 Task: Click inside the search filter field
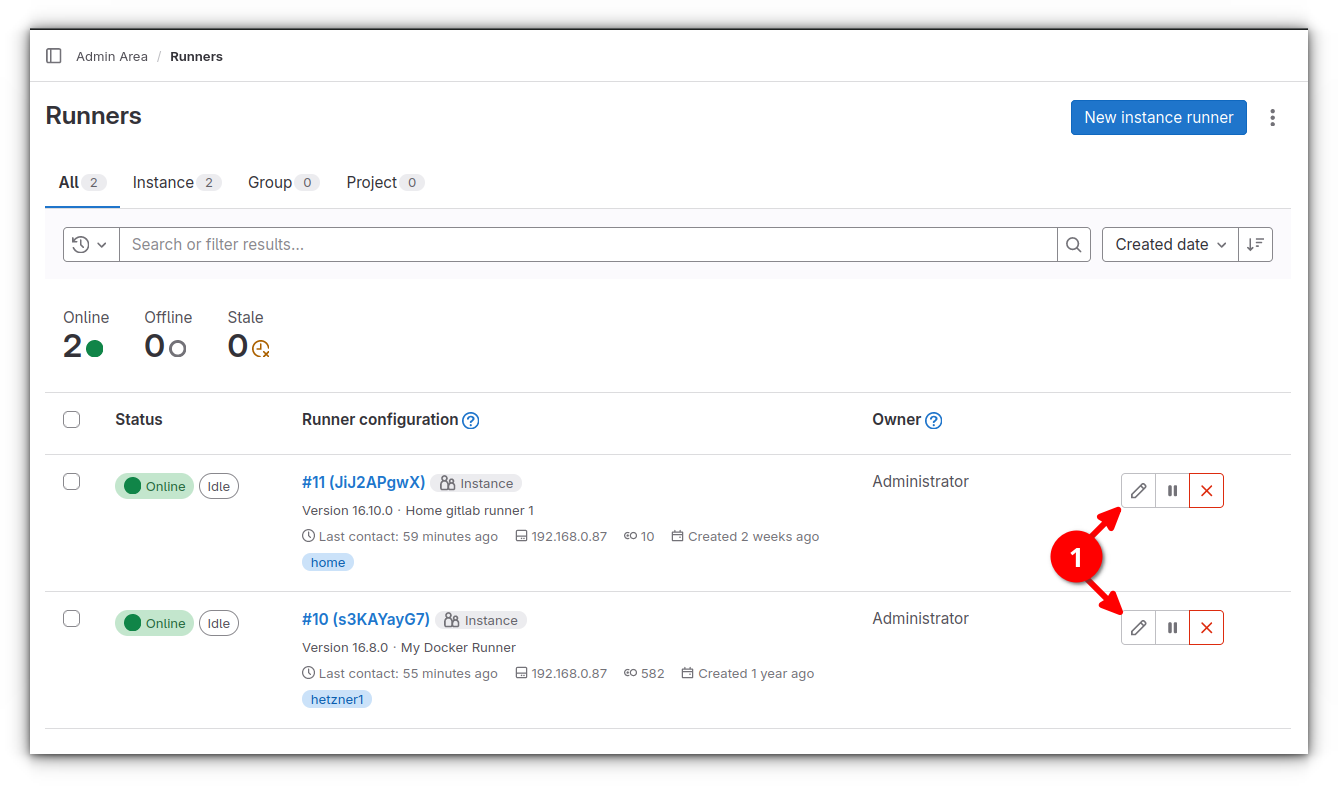tap(500, 244)
